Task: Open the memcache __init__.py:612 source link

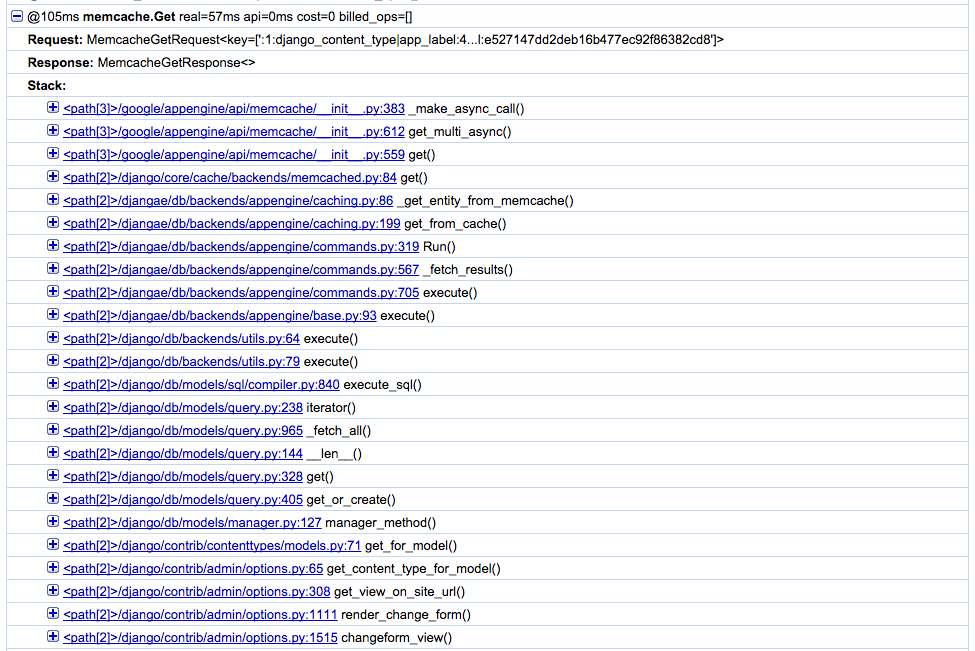Action: (234, 132)
